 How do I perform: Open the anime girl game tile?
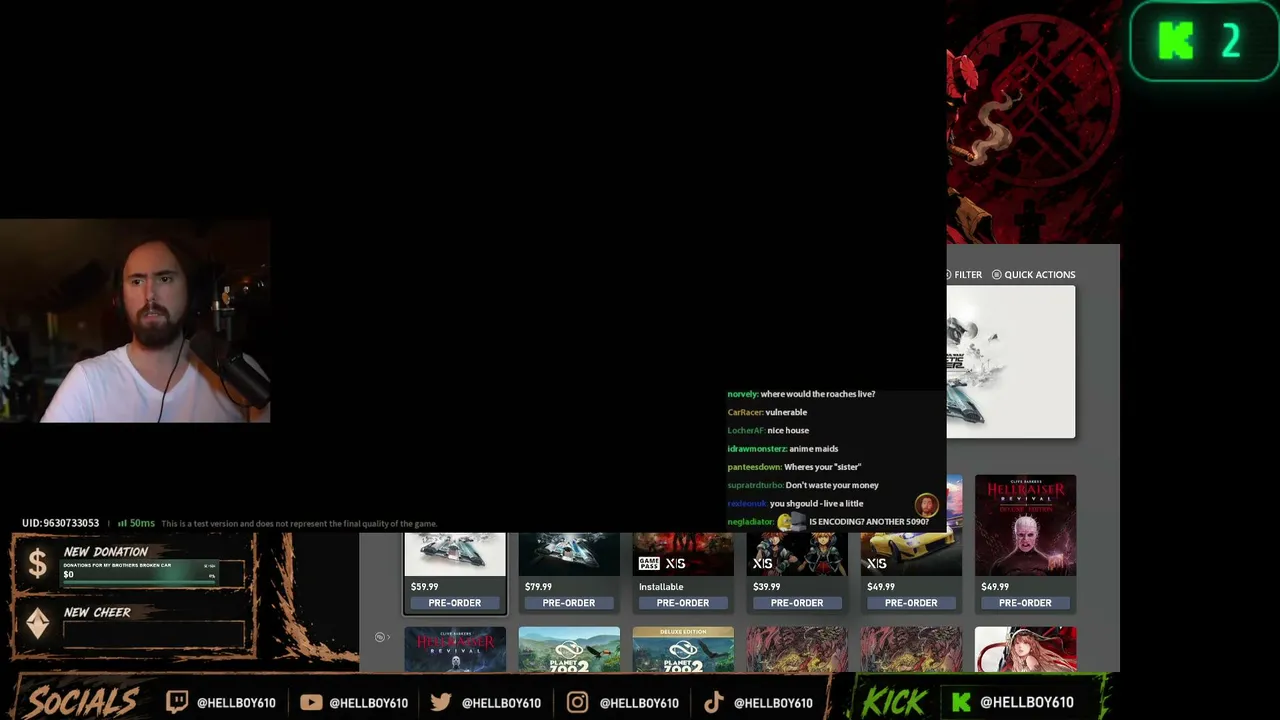[x=1025, y=649]
